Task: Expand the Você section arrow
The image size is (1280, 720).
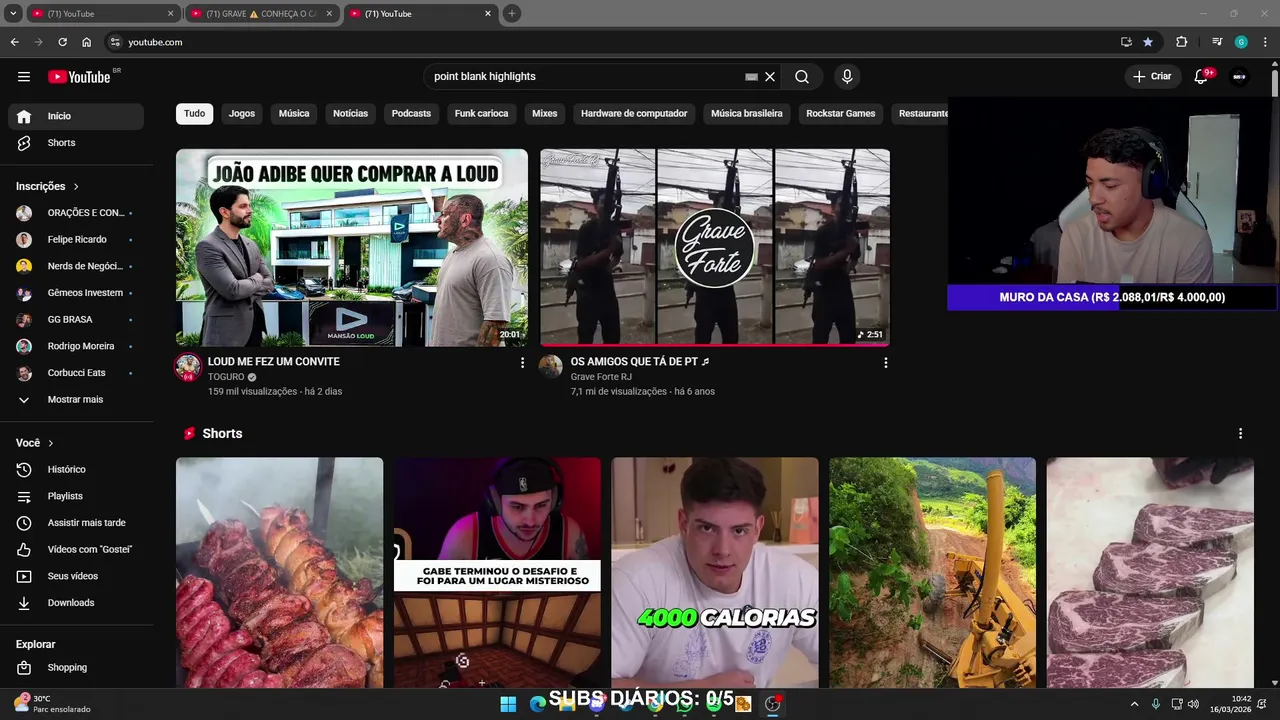Action: (51, 443)
